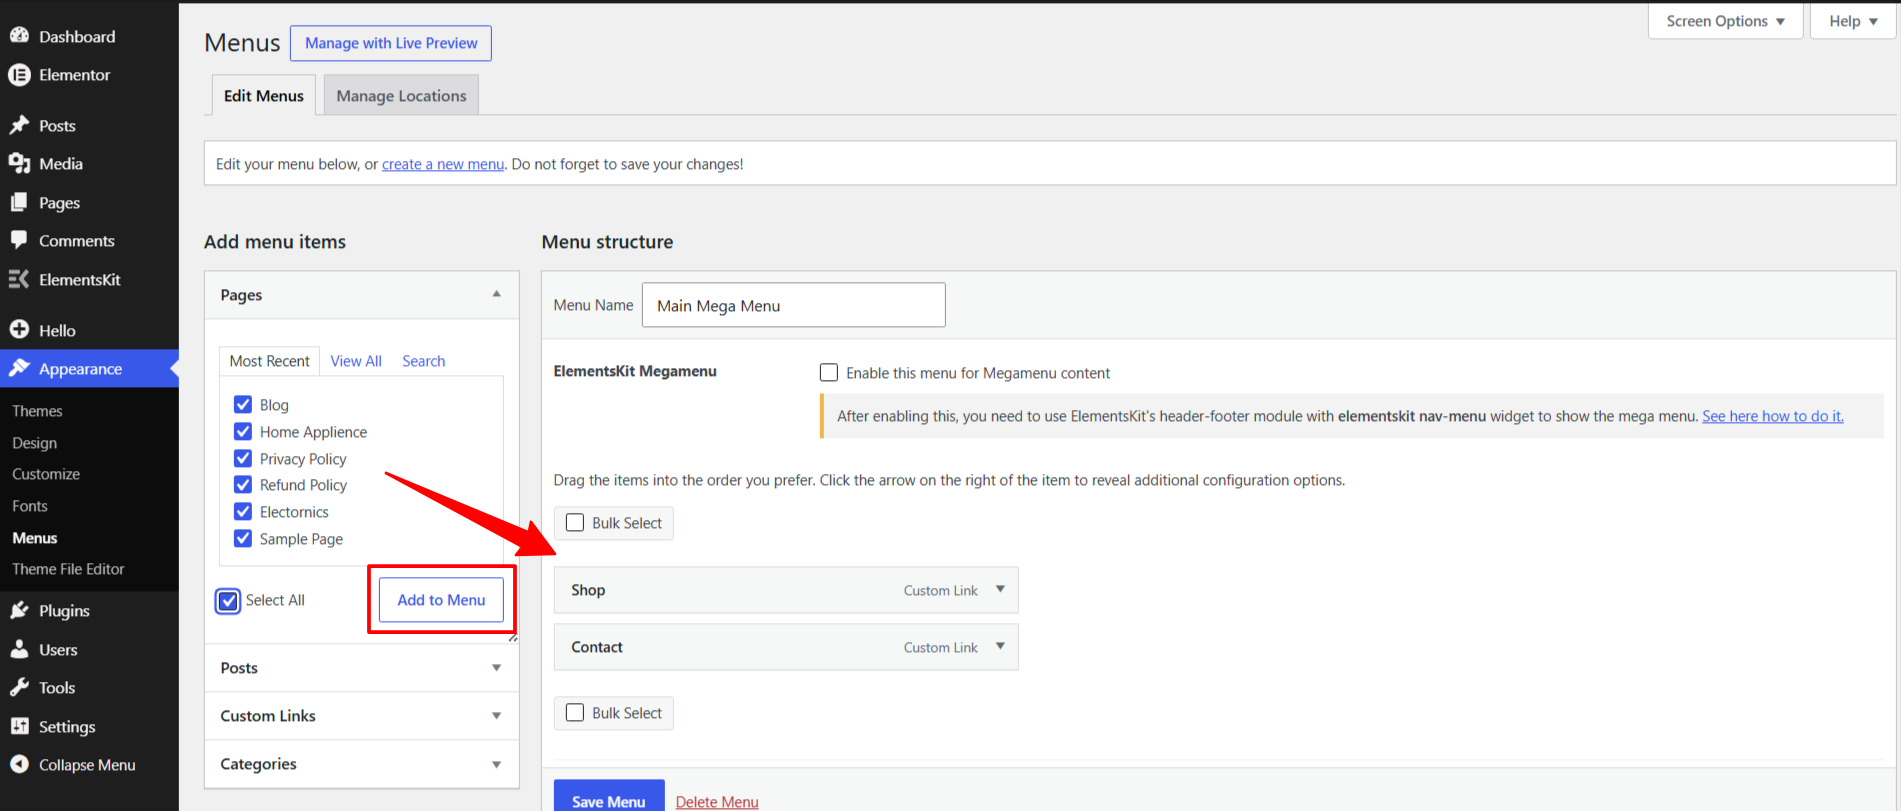Click the Add to Menu button
1901x811 pixels.
tap(441, 600)
